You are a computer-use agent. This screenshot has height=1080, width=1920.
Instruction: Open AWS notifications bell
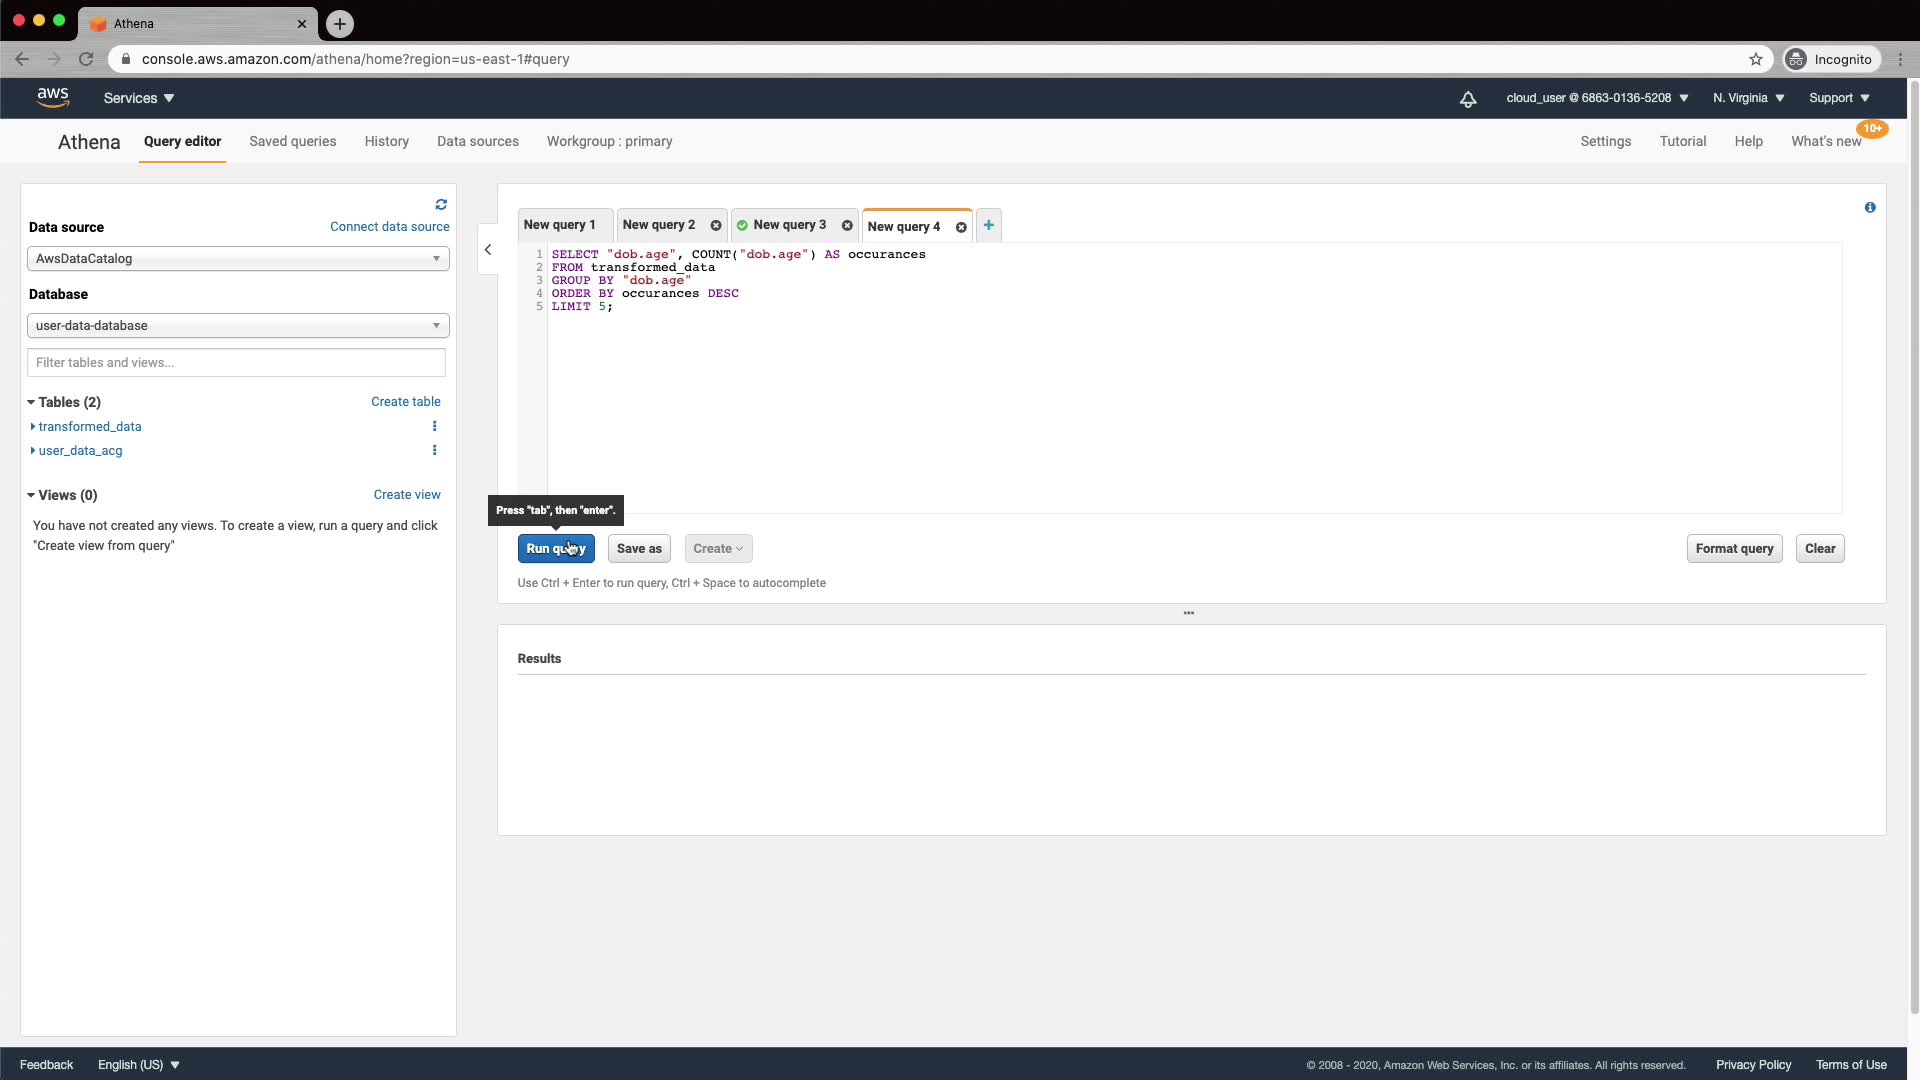1468,99
